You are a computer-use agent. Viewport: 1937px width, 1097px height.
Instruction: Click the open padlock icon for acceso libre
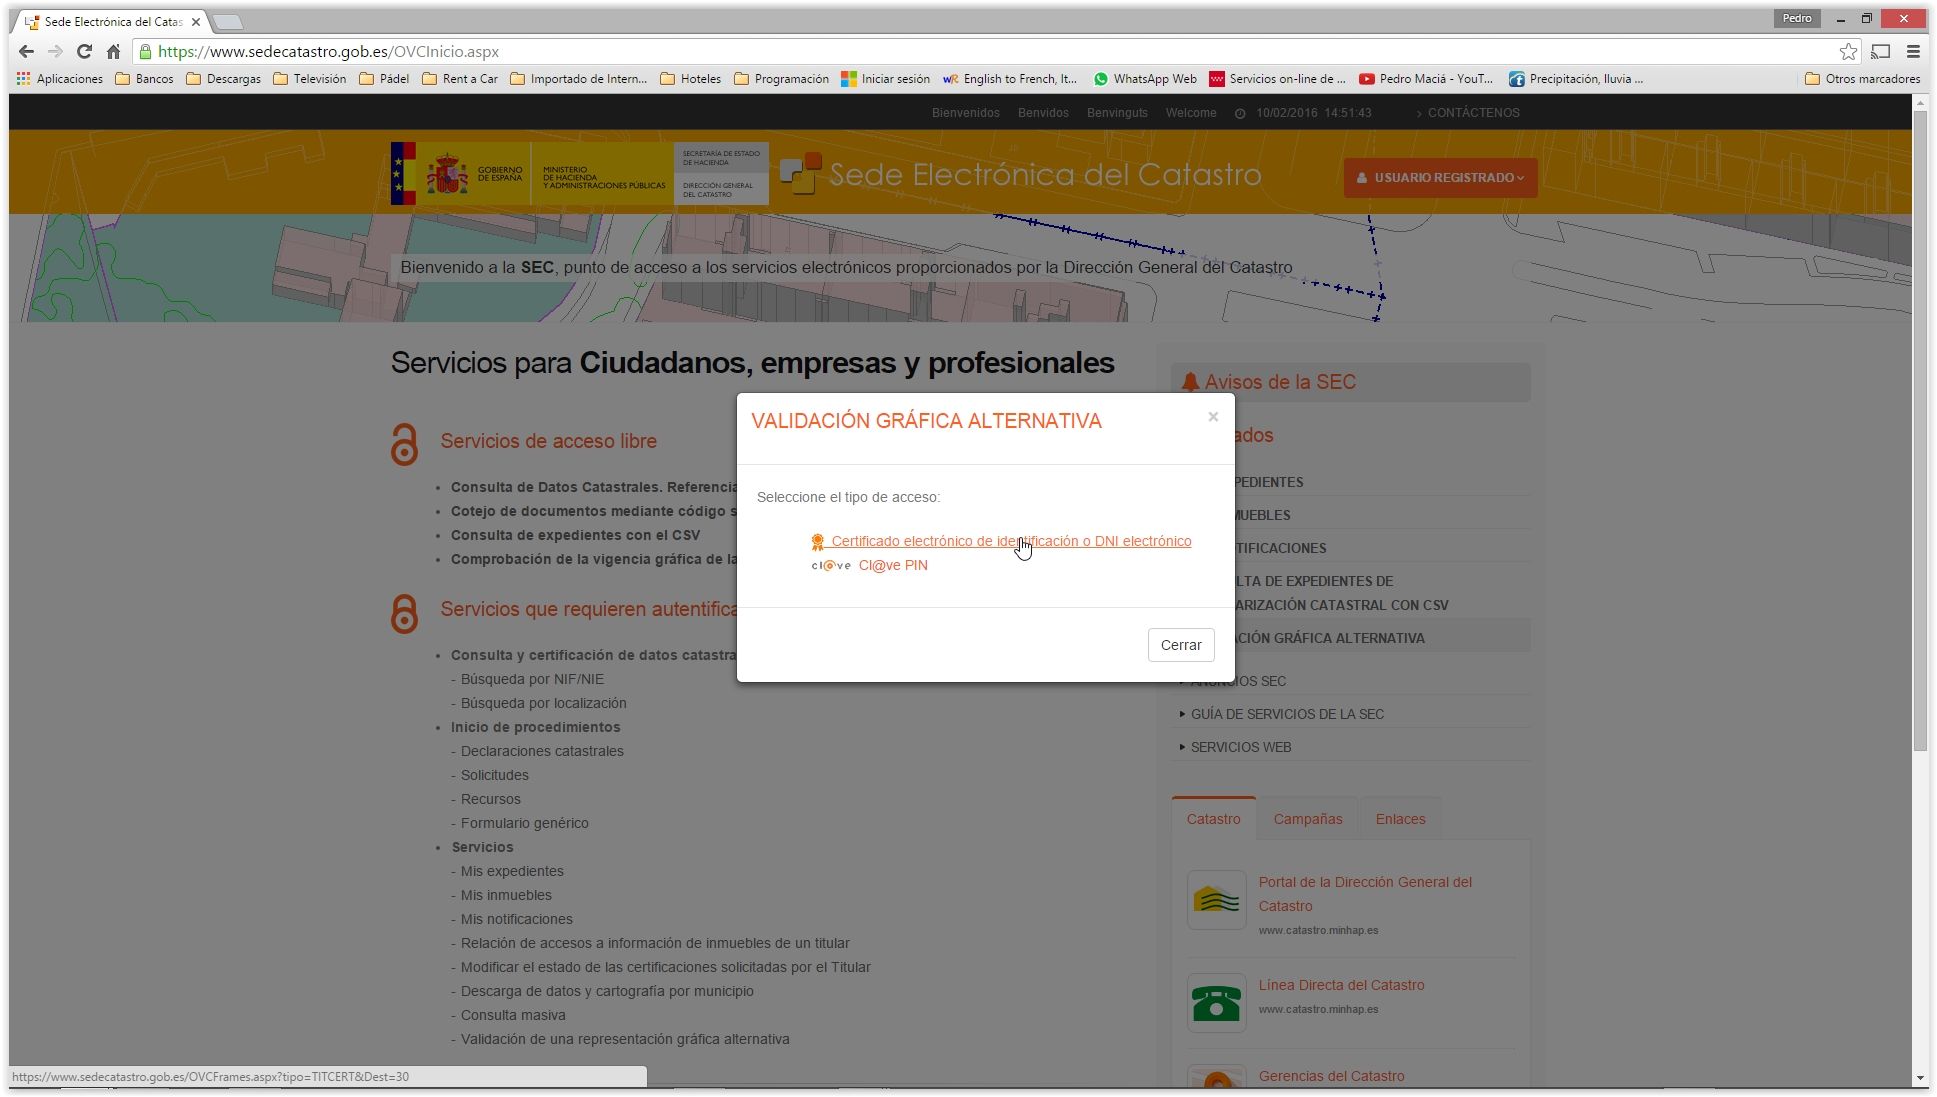[x=404, y=444]
